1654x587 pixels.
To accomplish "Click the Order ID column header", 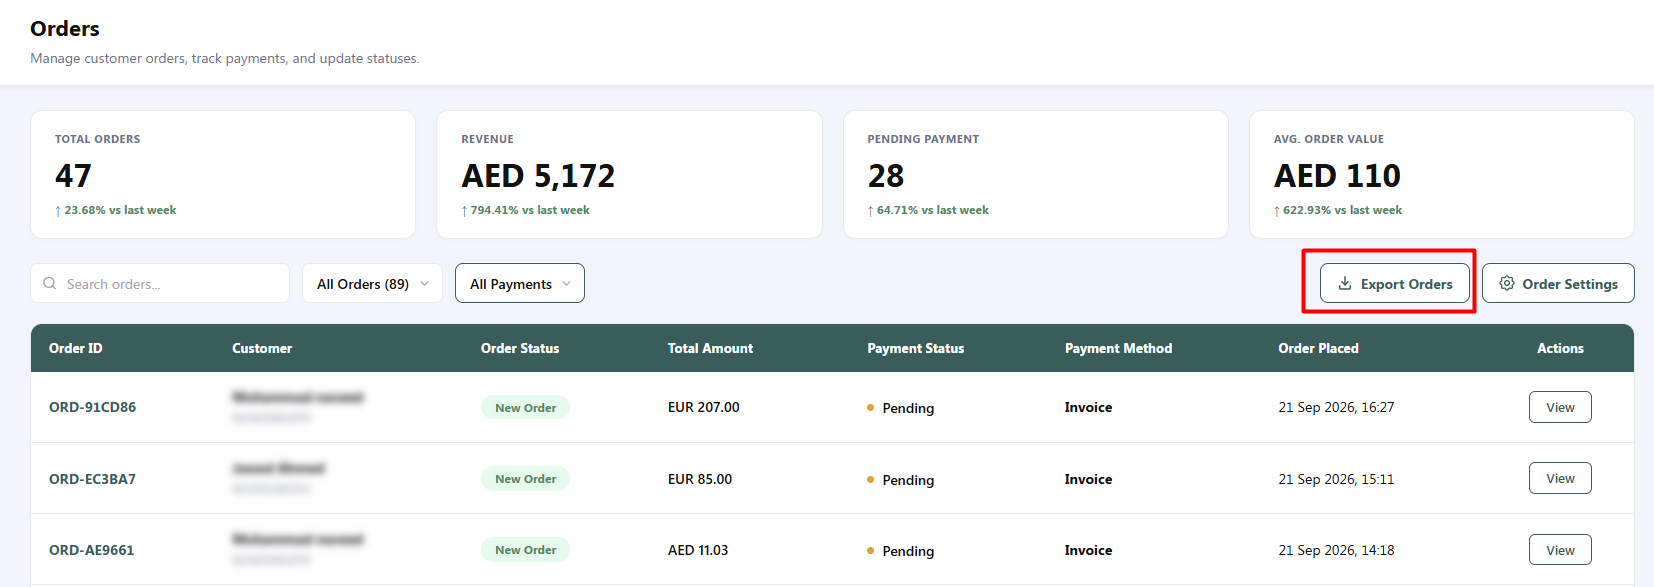I will pos(76,349).
